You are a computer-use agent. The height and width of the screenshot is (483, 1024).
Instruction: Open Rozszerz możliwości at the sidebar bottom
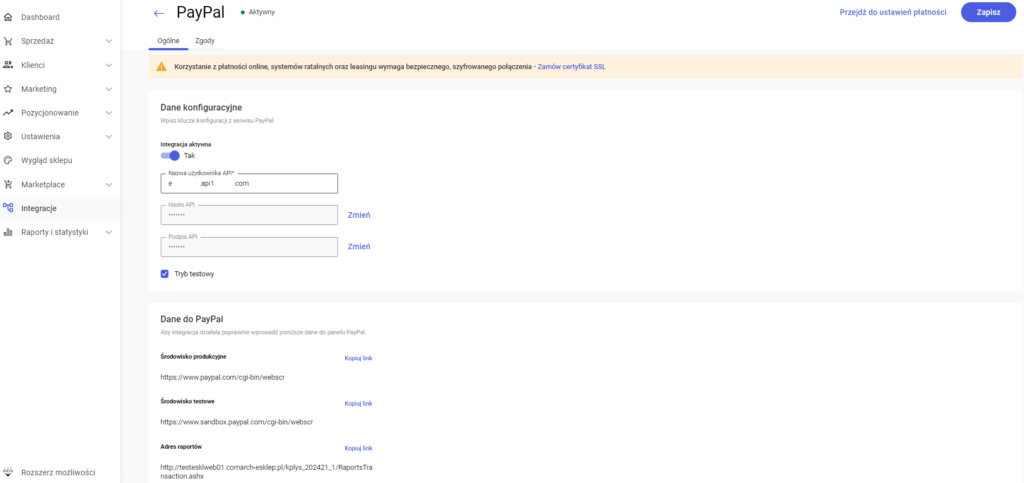coord(58,472)
